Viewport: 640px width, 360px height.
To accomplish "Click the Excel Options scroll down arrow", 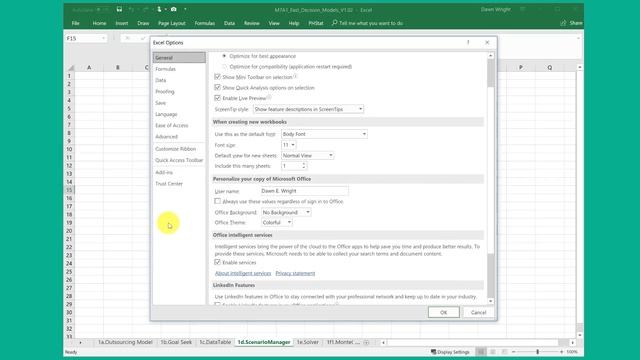I will coord(491,301).
